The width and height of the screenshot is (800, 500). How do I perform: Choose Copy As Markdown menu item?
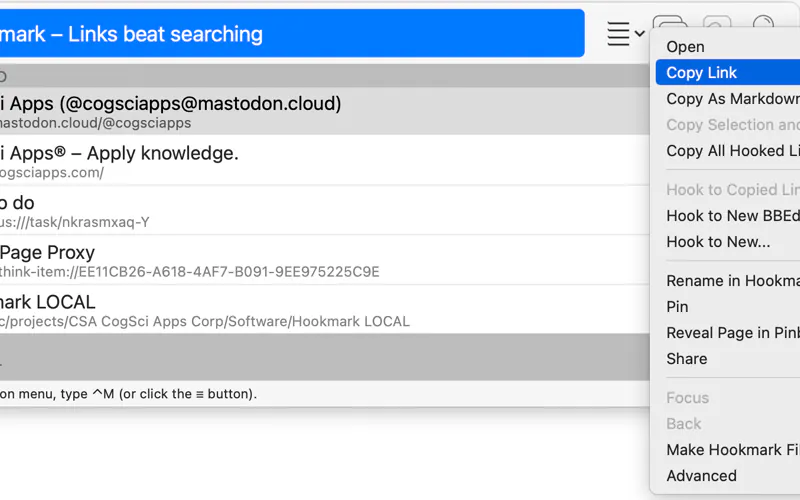pyautogui.click(x=728, y=98)
